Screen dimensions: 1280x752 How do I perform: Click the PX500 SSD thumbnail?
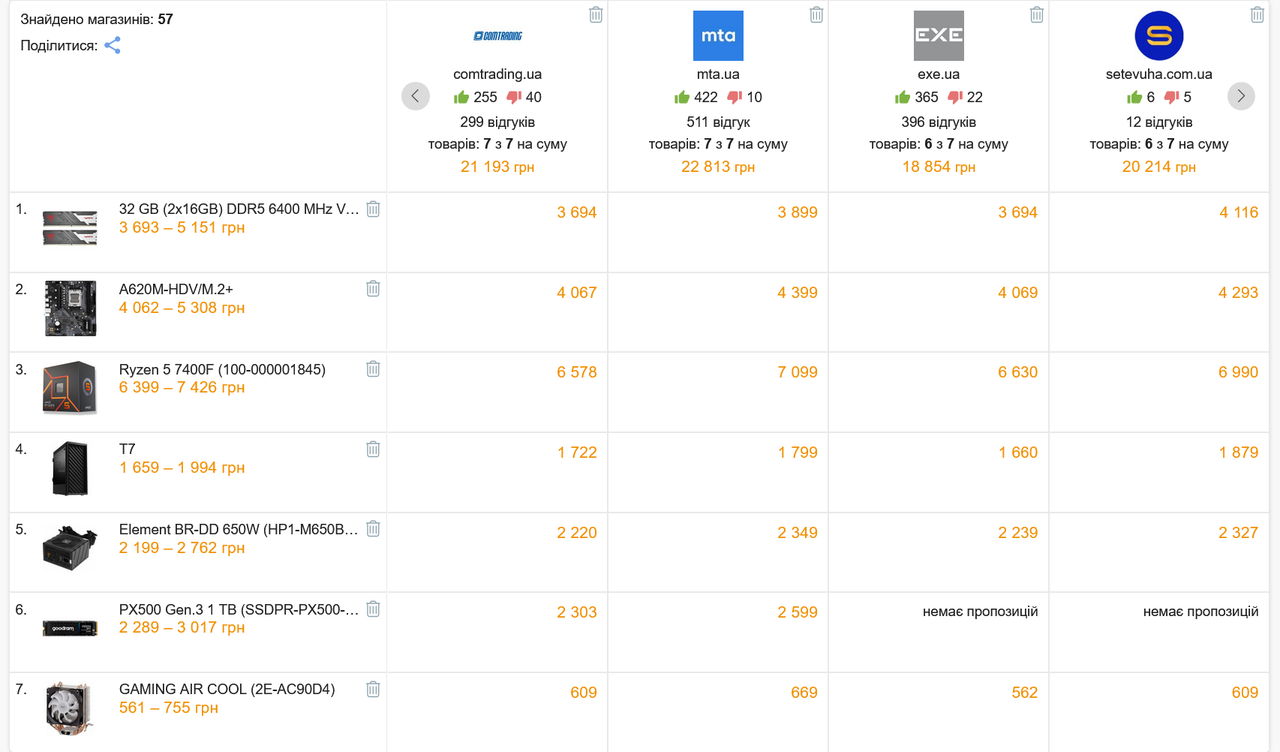pos(71,628)
